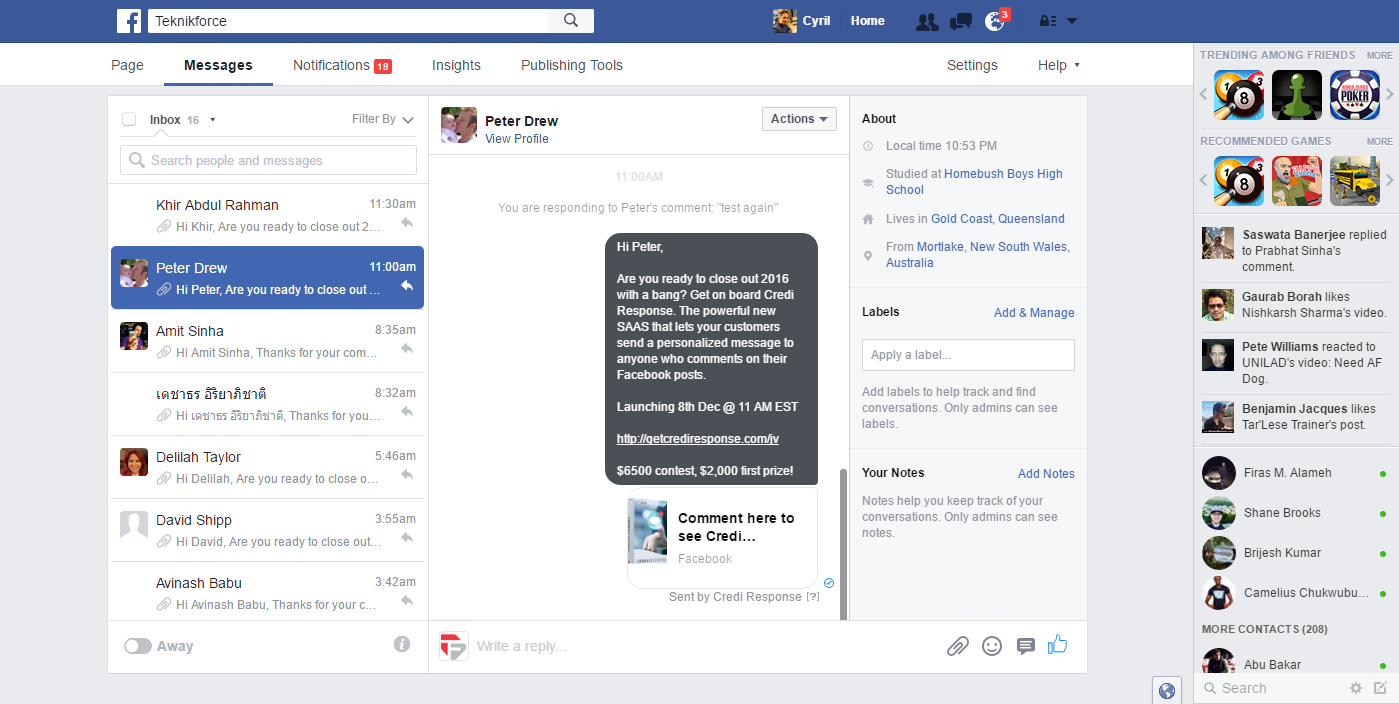Open the Filter By dropdown
This screenshot has width=1399, height=704.
(383, 119)
